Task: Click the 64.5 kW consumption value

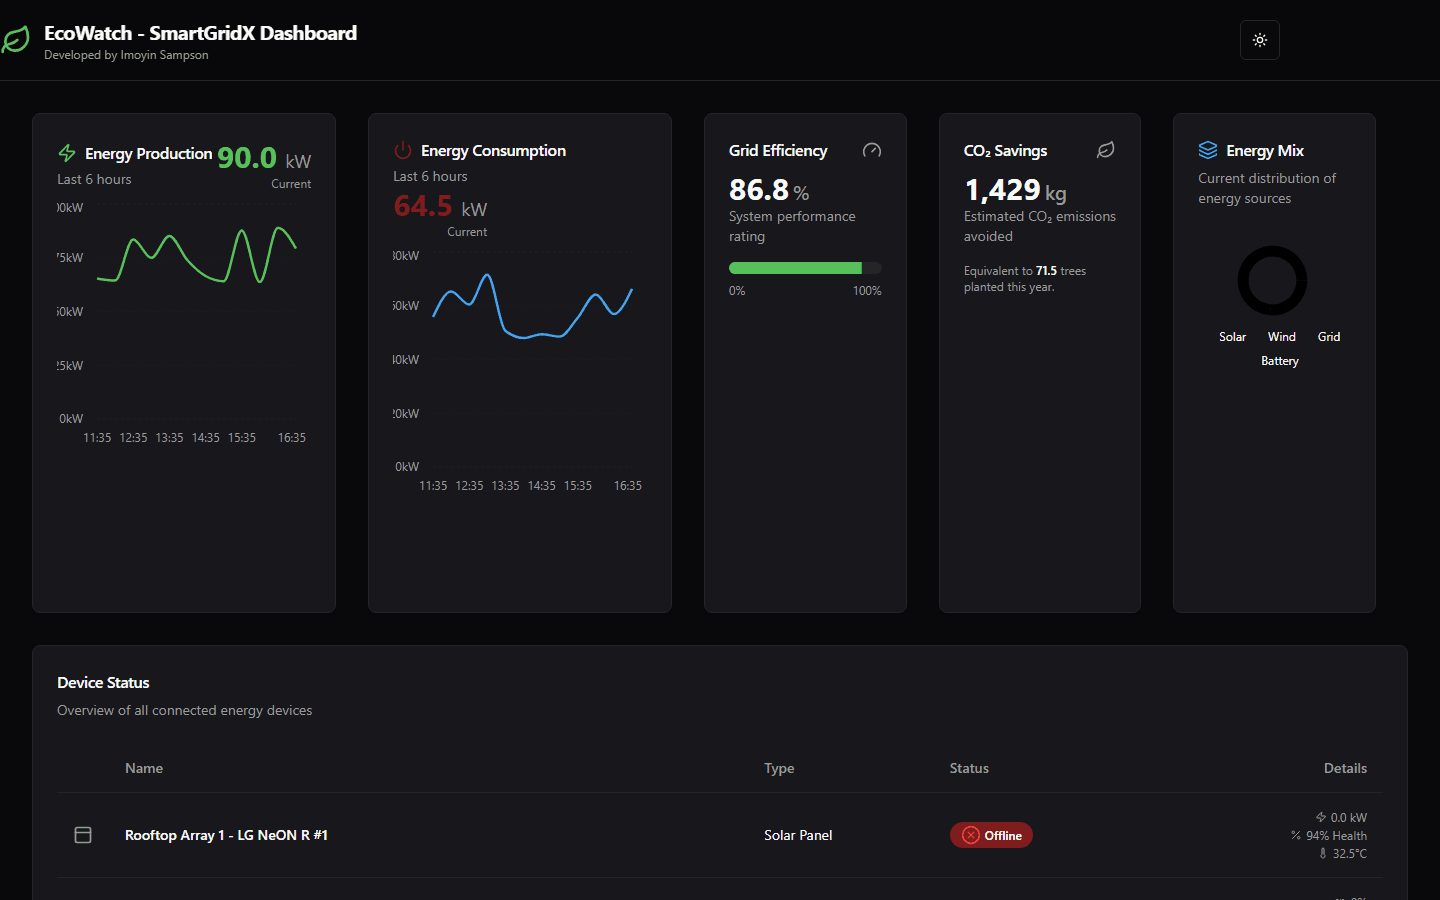Action: [440, 206]
